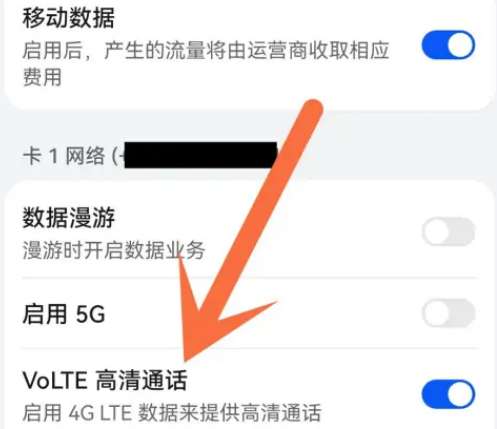Click the rounded tail end of orange arrow
Screen dimensions: 497x429
312,108
